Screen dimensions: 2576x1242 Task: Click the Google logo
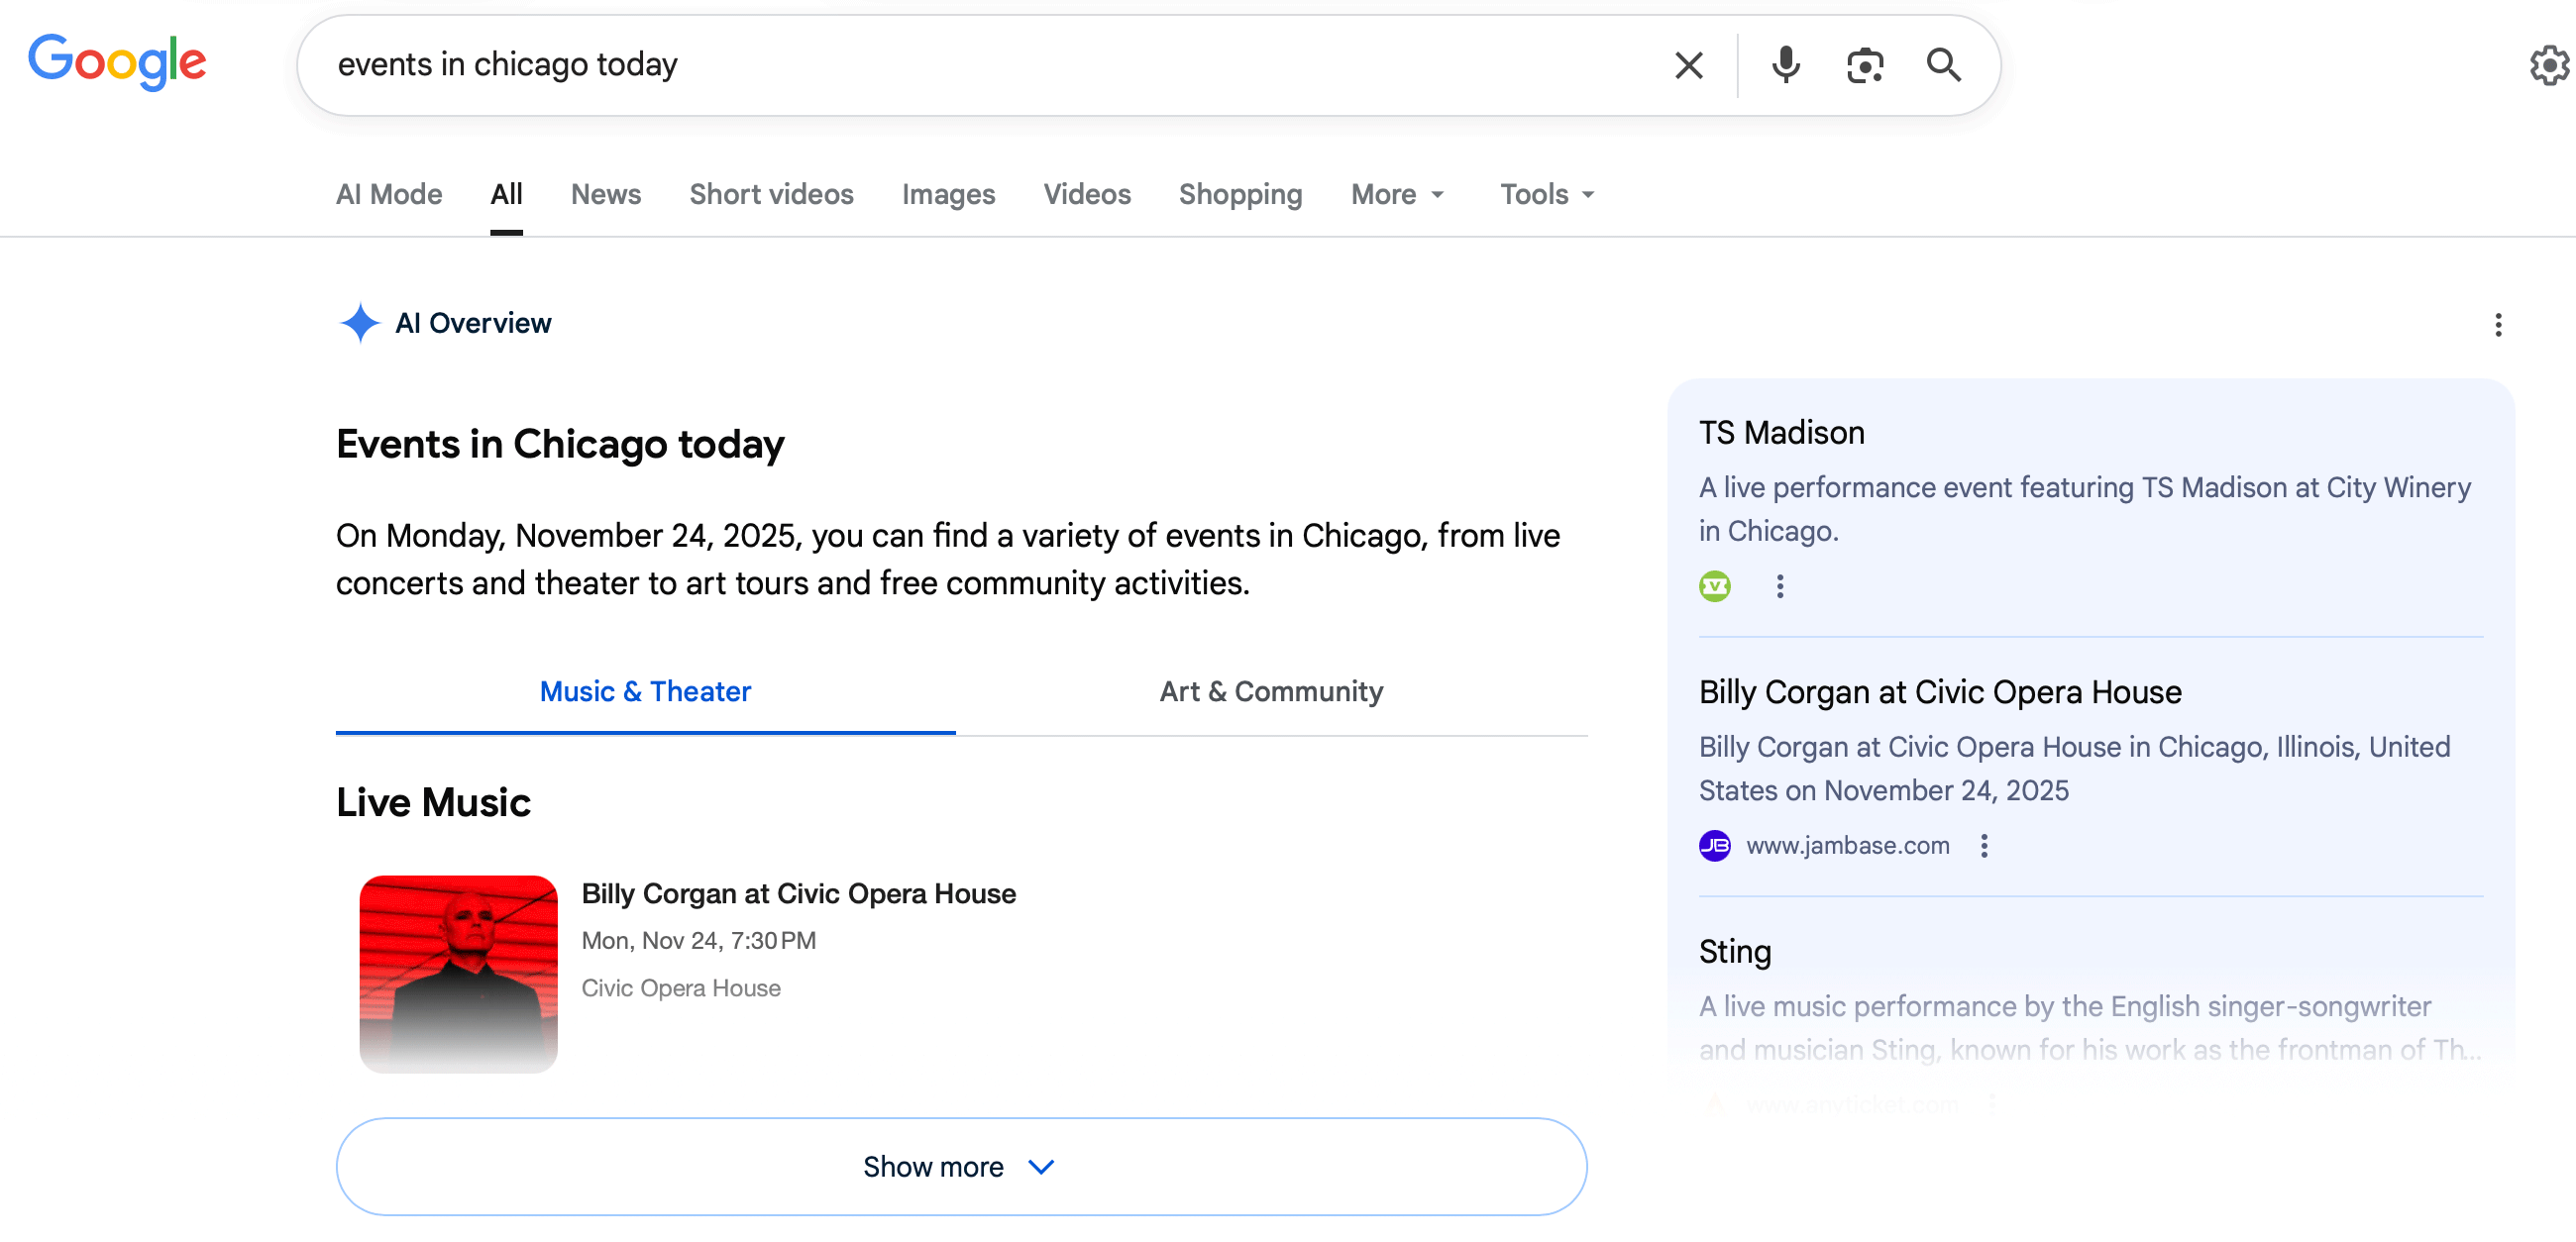117,62
